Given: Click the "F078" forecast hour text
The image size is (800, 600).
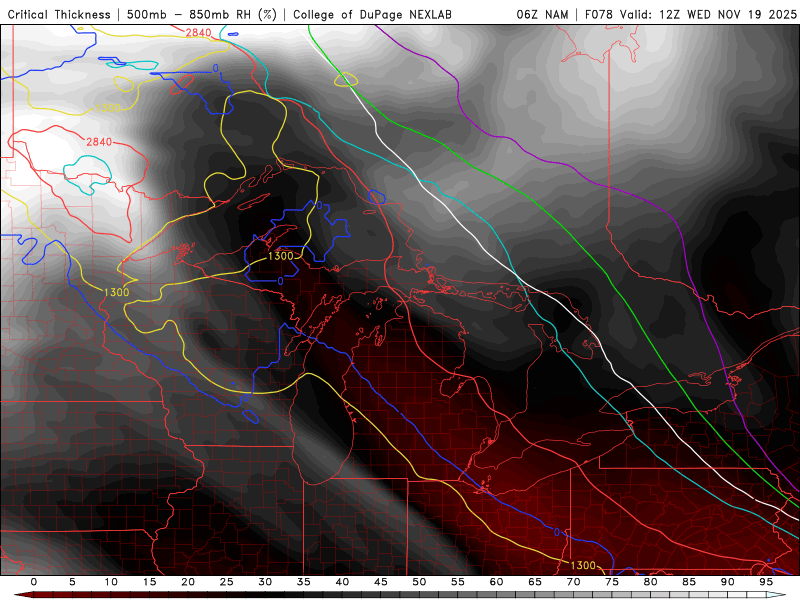Looking at the screenshot, I should (600, 15).
